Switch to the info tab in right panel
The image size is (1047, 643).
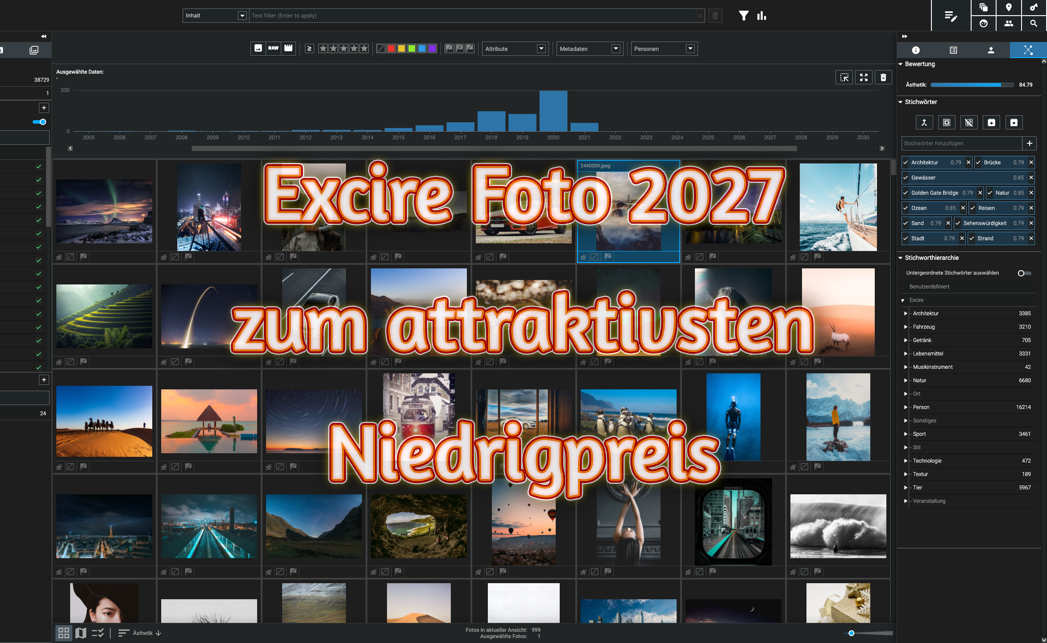(915, 50)
